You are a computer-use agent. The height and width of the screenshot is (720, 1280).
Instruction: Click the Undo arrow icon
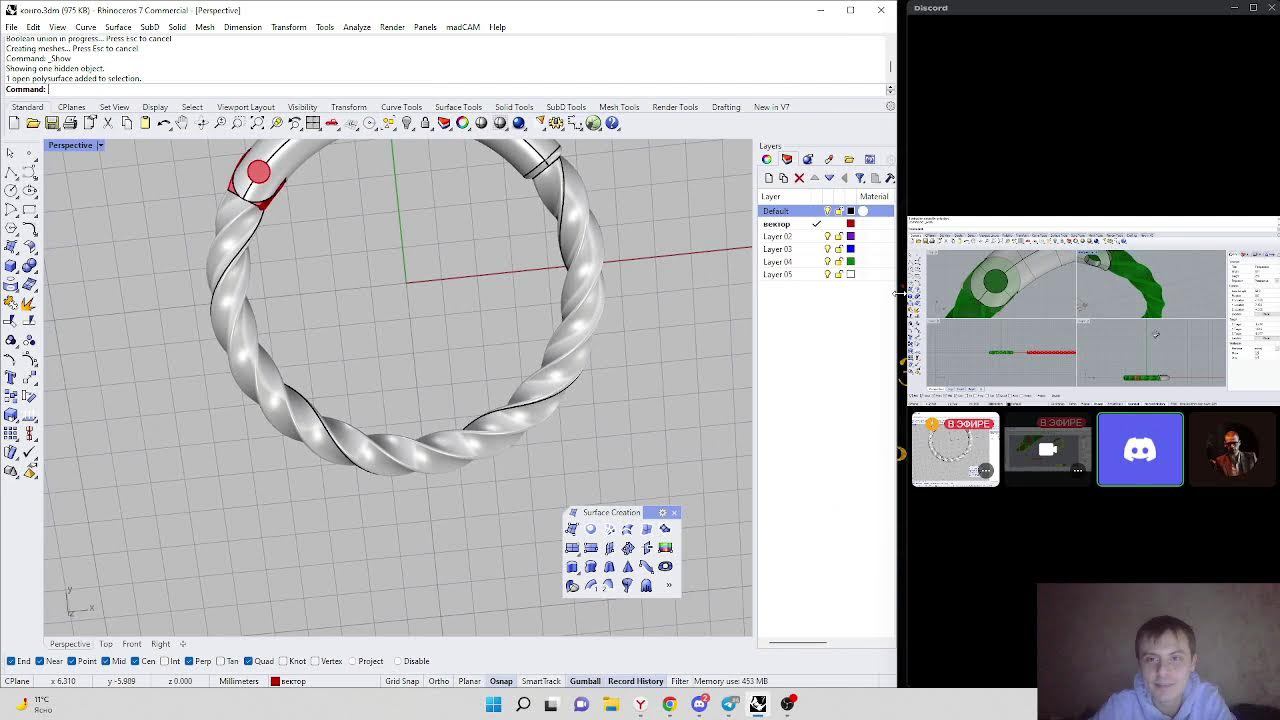[164, 123]
